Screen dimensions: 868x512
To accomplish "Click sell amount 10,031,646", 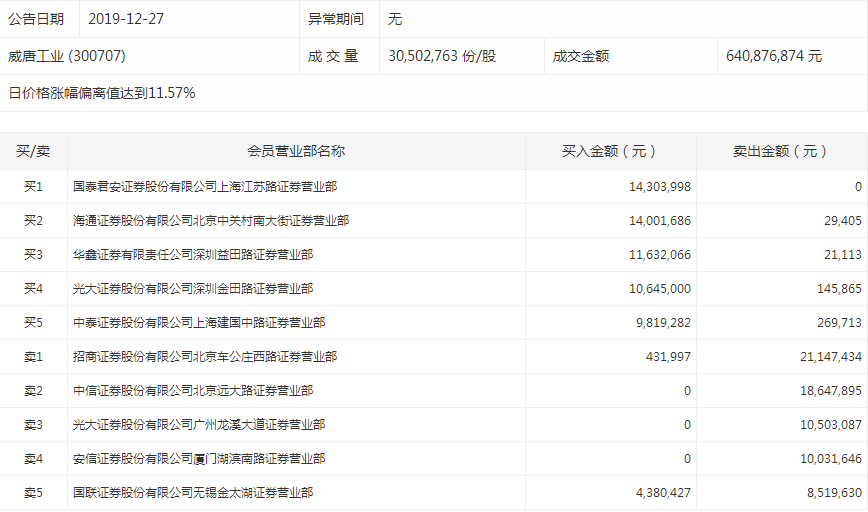I will click(831, 459).
